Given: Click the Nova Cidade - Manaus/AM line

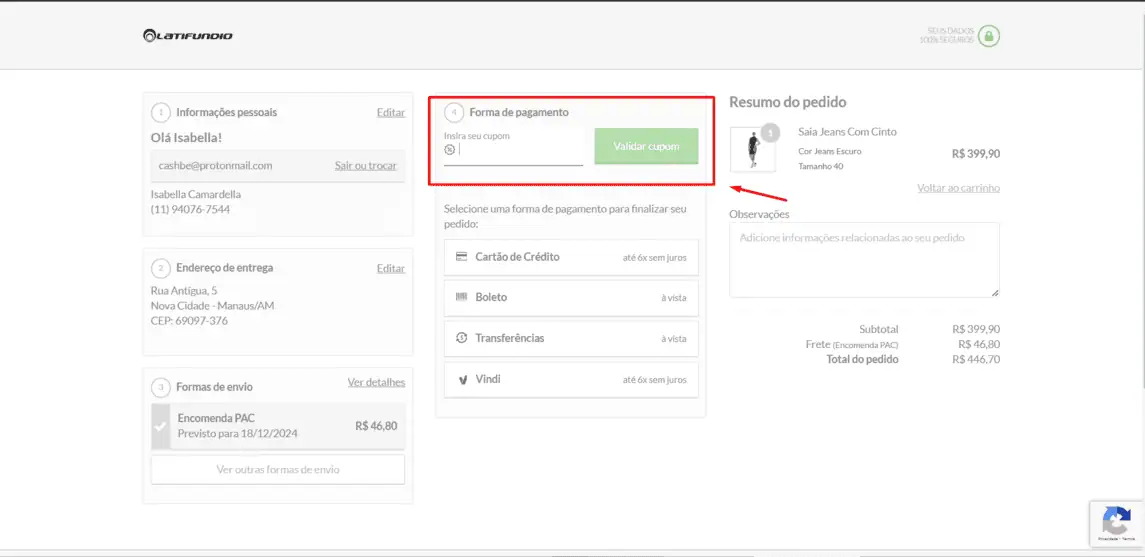Looking at the screenshot, I should 212,306.
